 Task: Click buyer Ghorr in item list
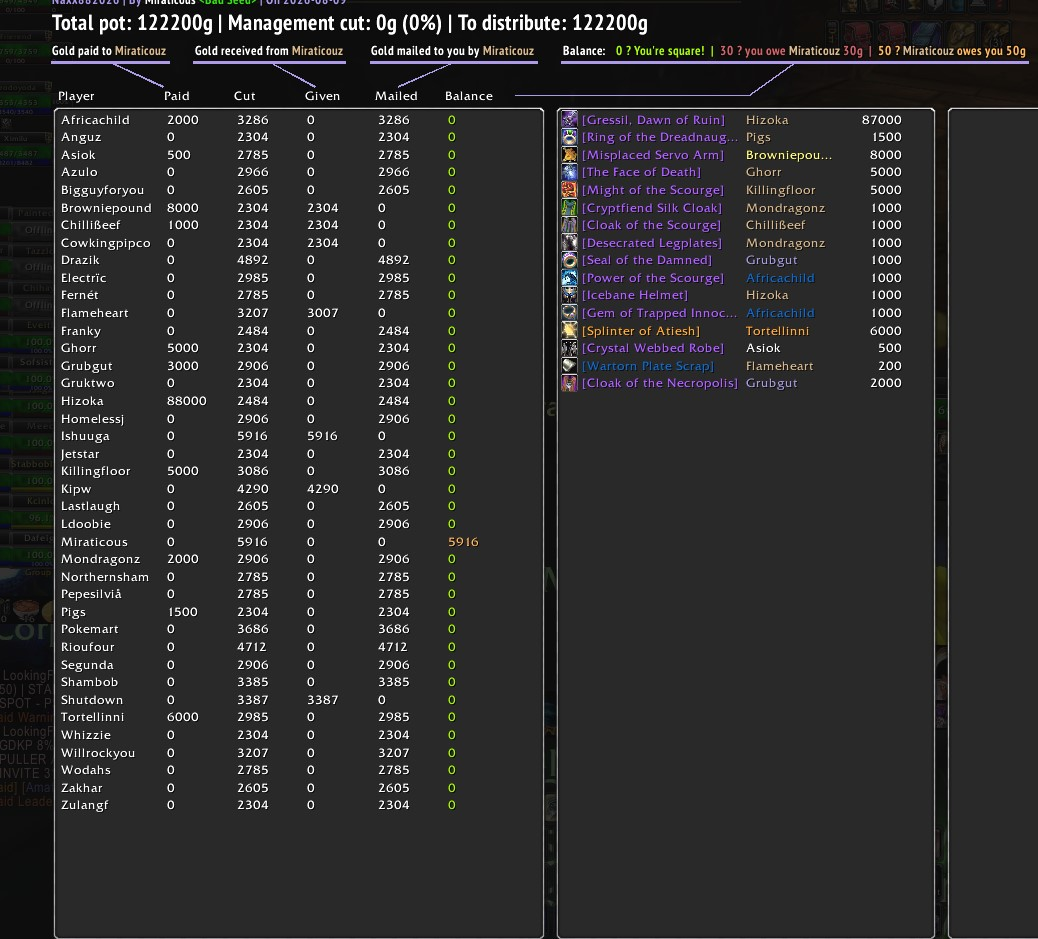pyautogui.click(x=763, y=172)
